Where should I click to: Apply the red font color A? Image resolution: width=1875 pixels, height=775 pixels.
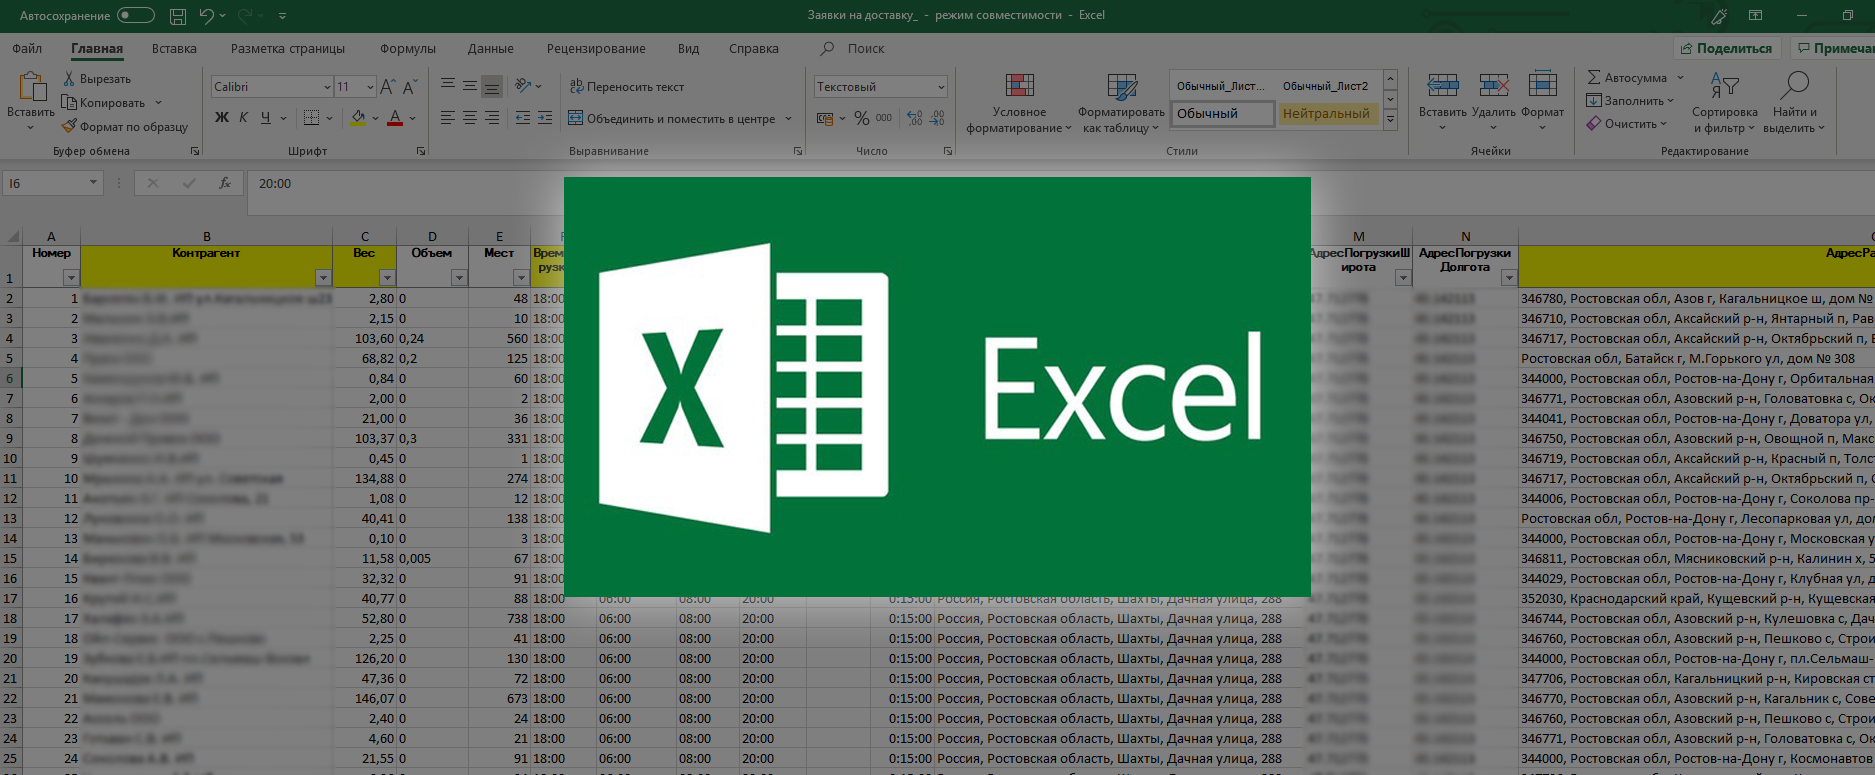395,118
